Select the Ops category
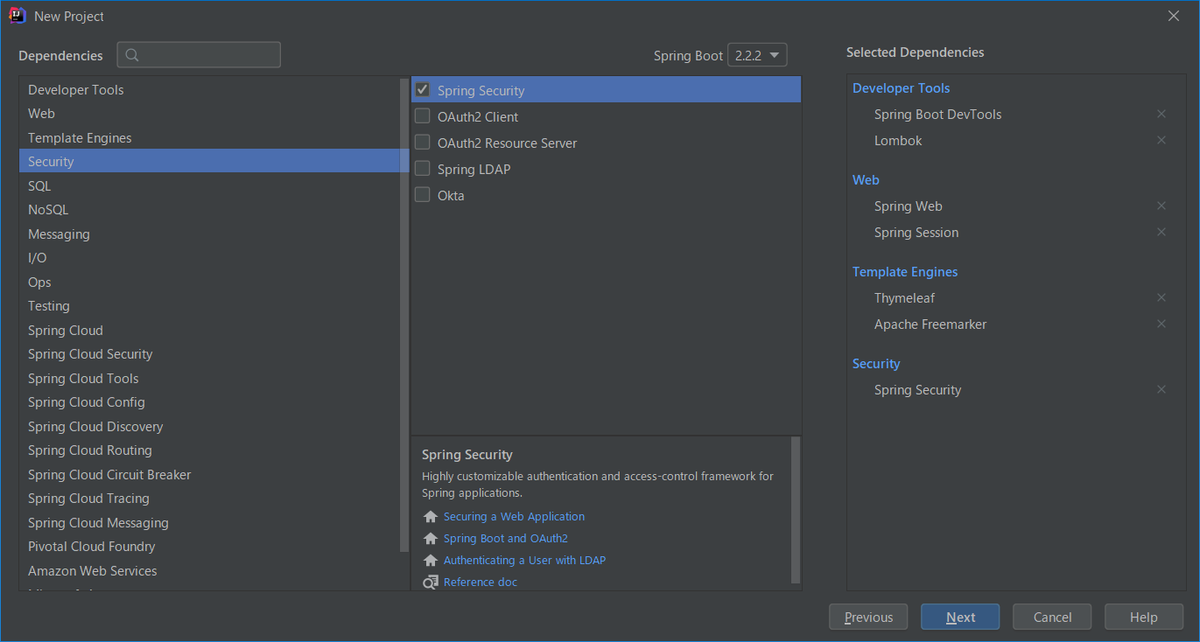The image size is (1200, 642). pos(209,282)
